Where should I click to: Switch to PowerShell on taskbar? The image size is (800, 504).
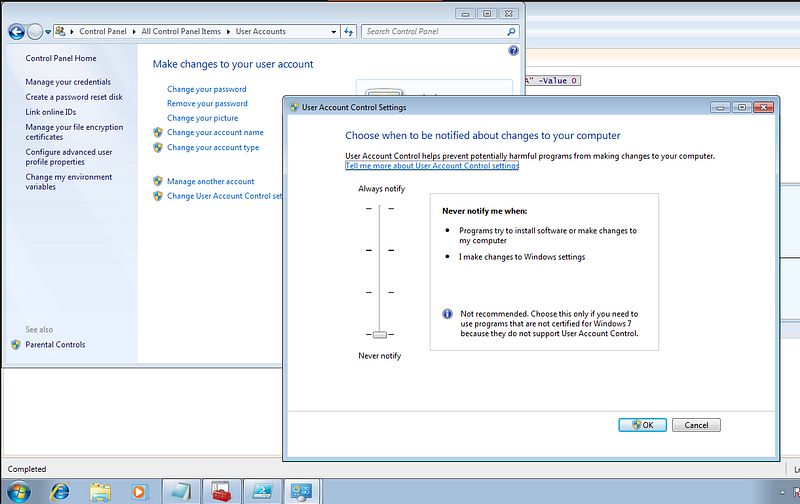click(262, 491)
